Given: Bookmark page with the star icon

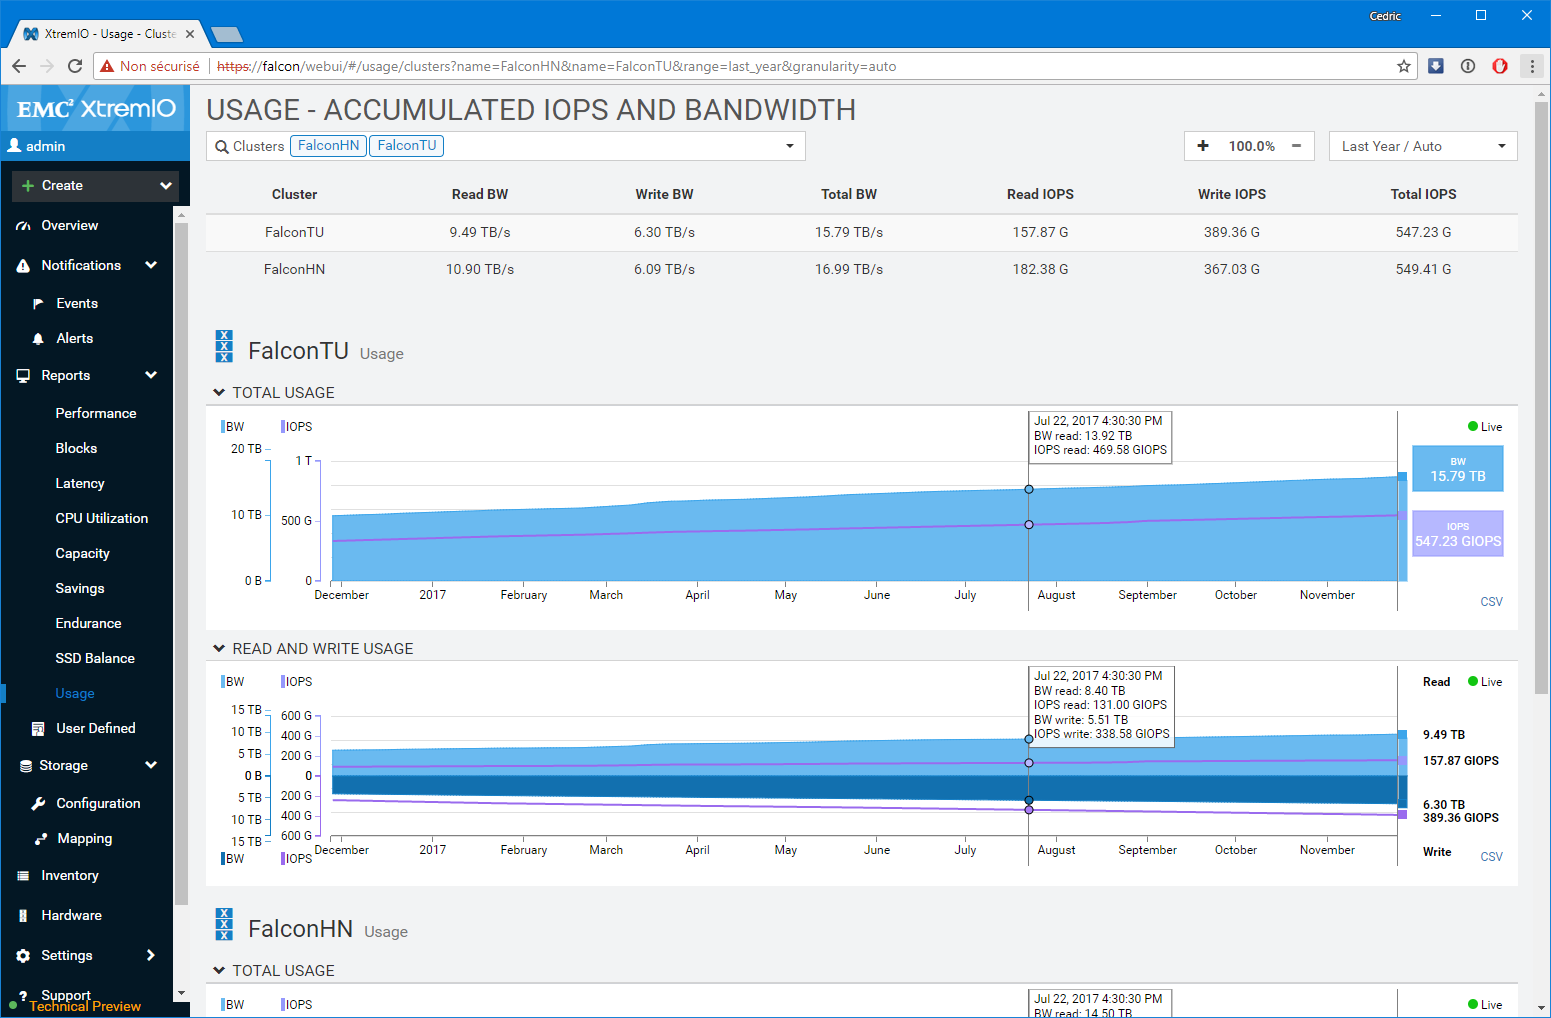Looking at the screenshot, I should pos(1404,66).
